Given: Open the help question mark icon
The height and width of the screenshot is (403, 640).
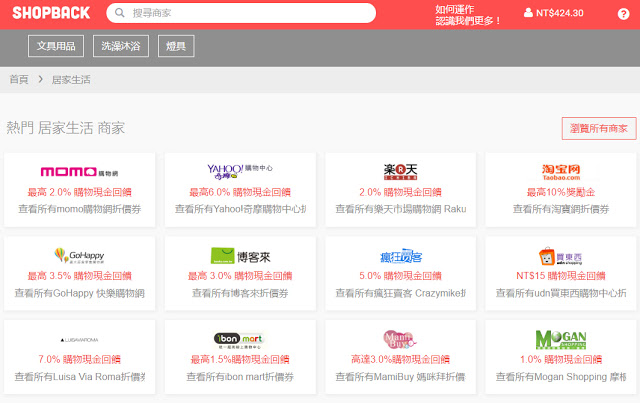Looking at the screenshot, I should 623,13.
